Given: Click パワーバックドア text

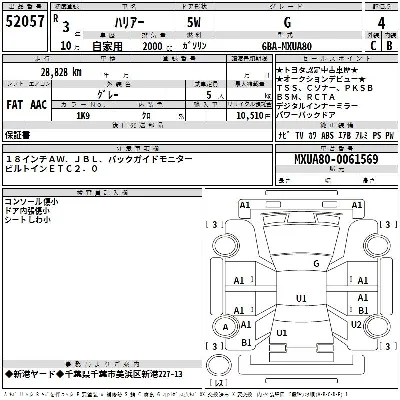Looking at the screenshot, I should 306,115.
